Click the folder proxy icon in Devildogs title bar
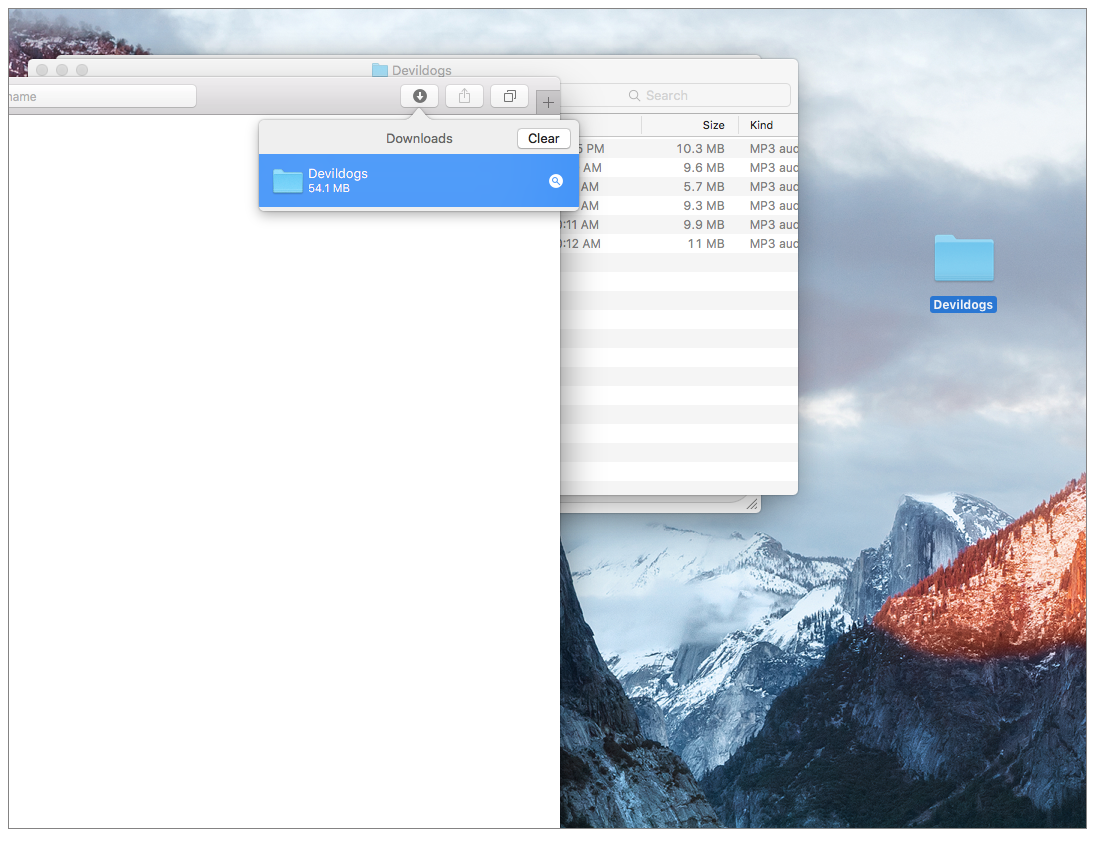This screenshot has width=1097, height=842. coord(380,70)
